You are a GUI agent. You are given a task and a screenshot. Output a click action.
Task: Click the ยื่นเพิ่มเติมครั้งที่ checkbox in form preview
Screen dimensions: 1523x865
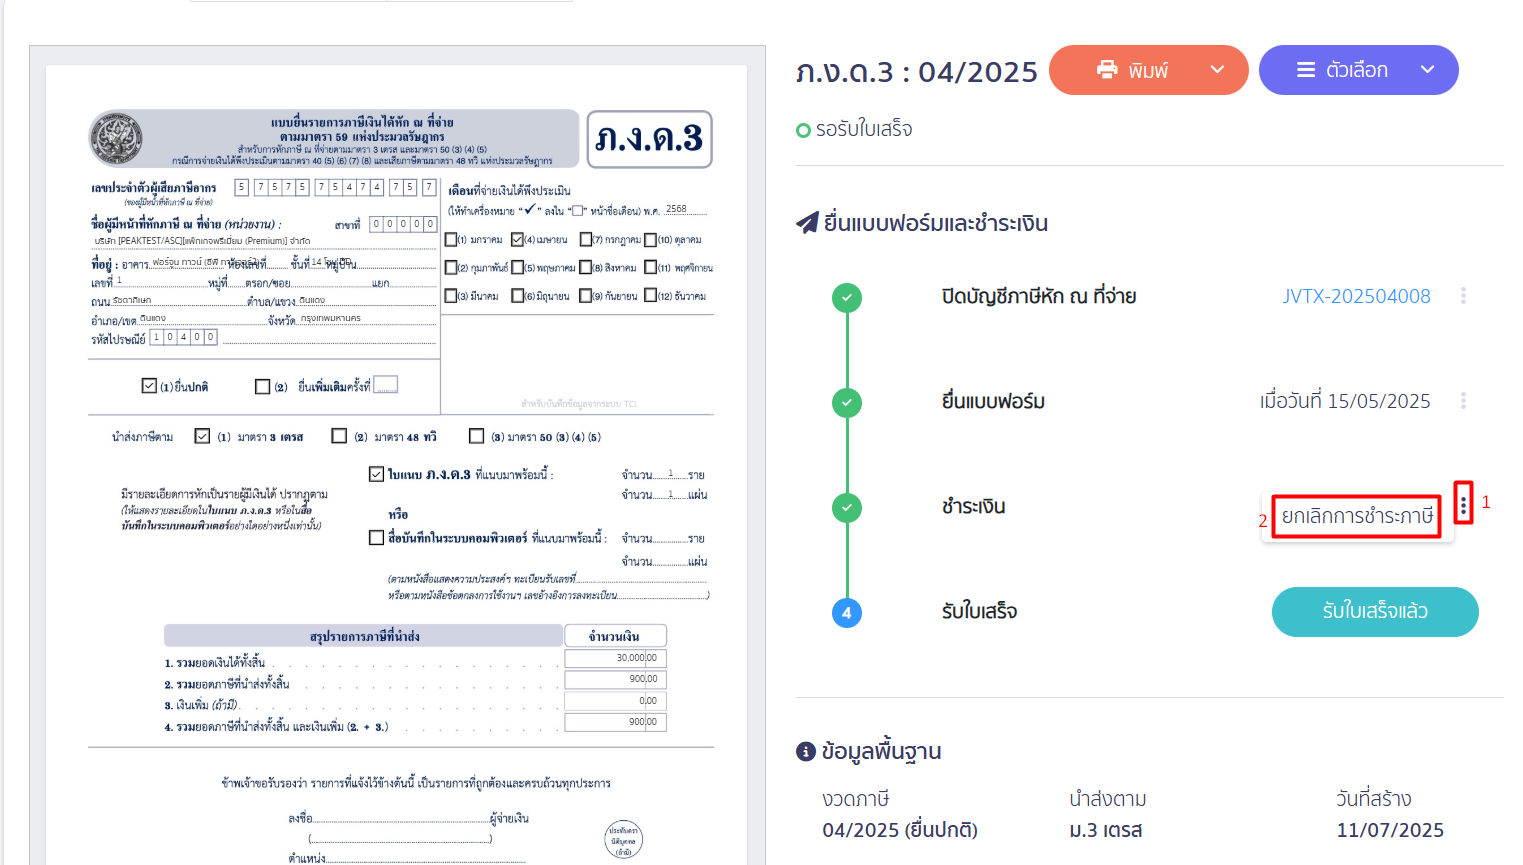tap(263, 387)
